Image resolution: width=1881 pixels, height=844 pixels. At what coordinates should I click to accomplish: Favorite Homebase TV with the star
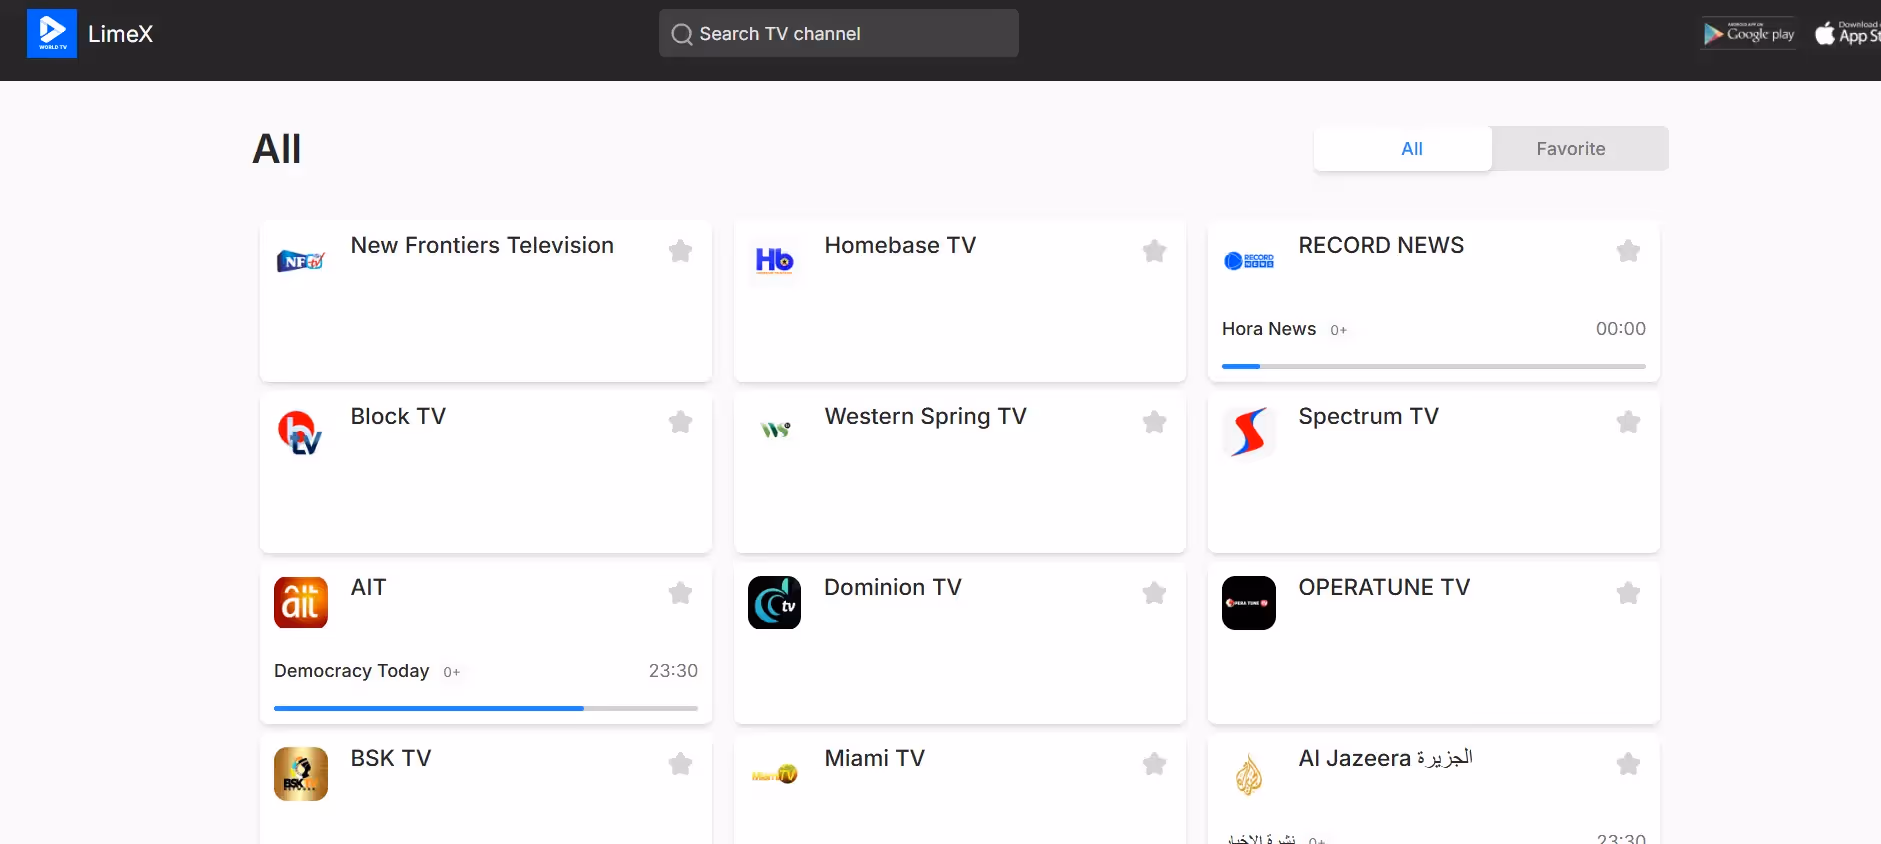click(x=1154, y=250)
